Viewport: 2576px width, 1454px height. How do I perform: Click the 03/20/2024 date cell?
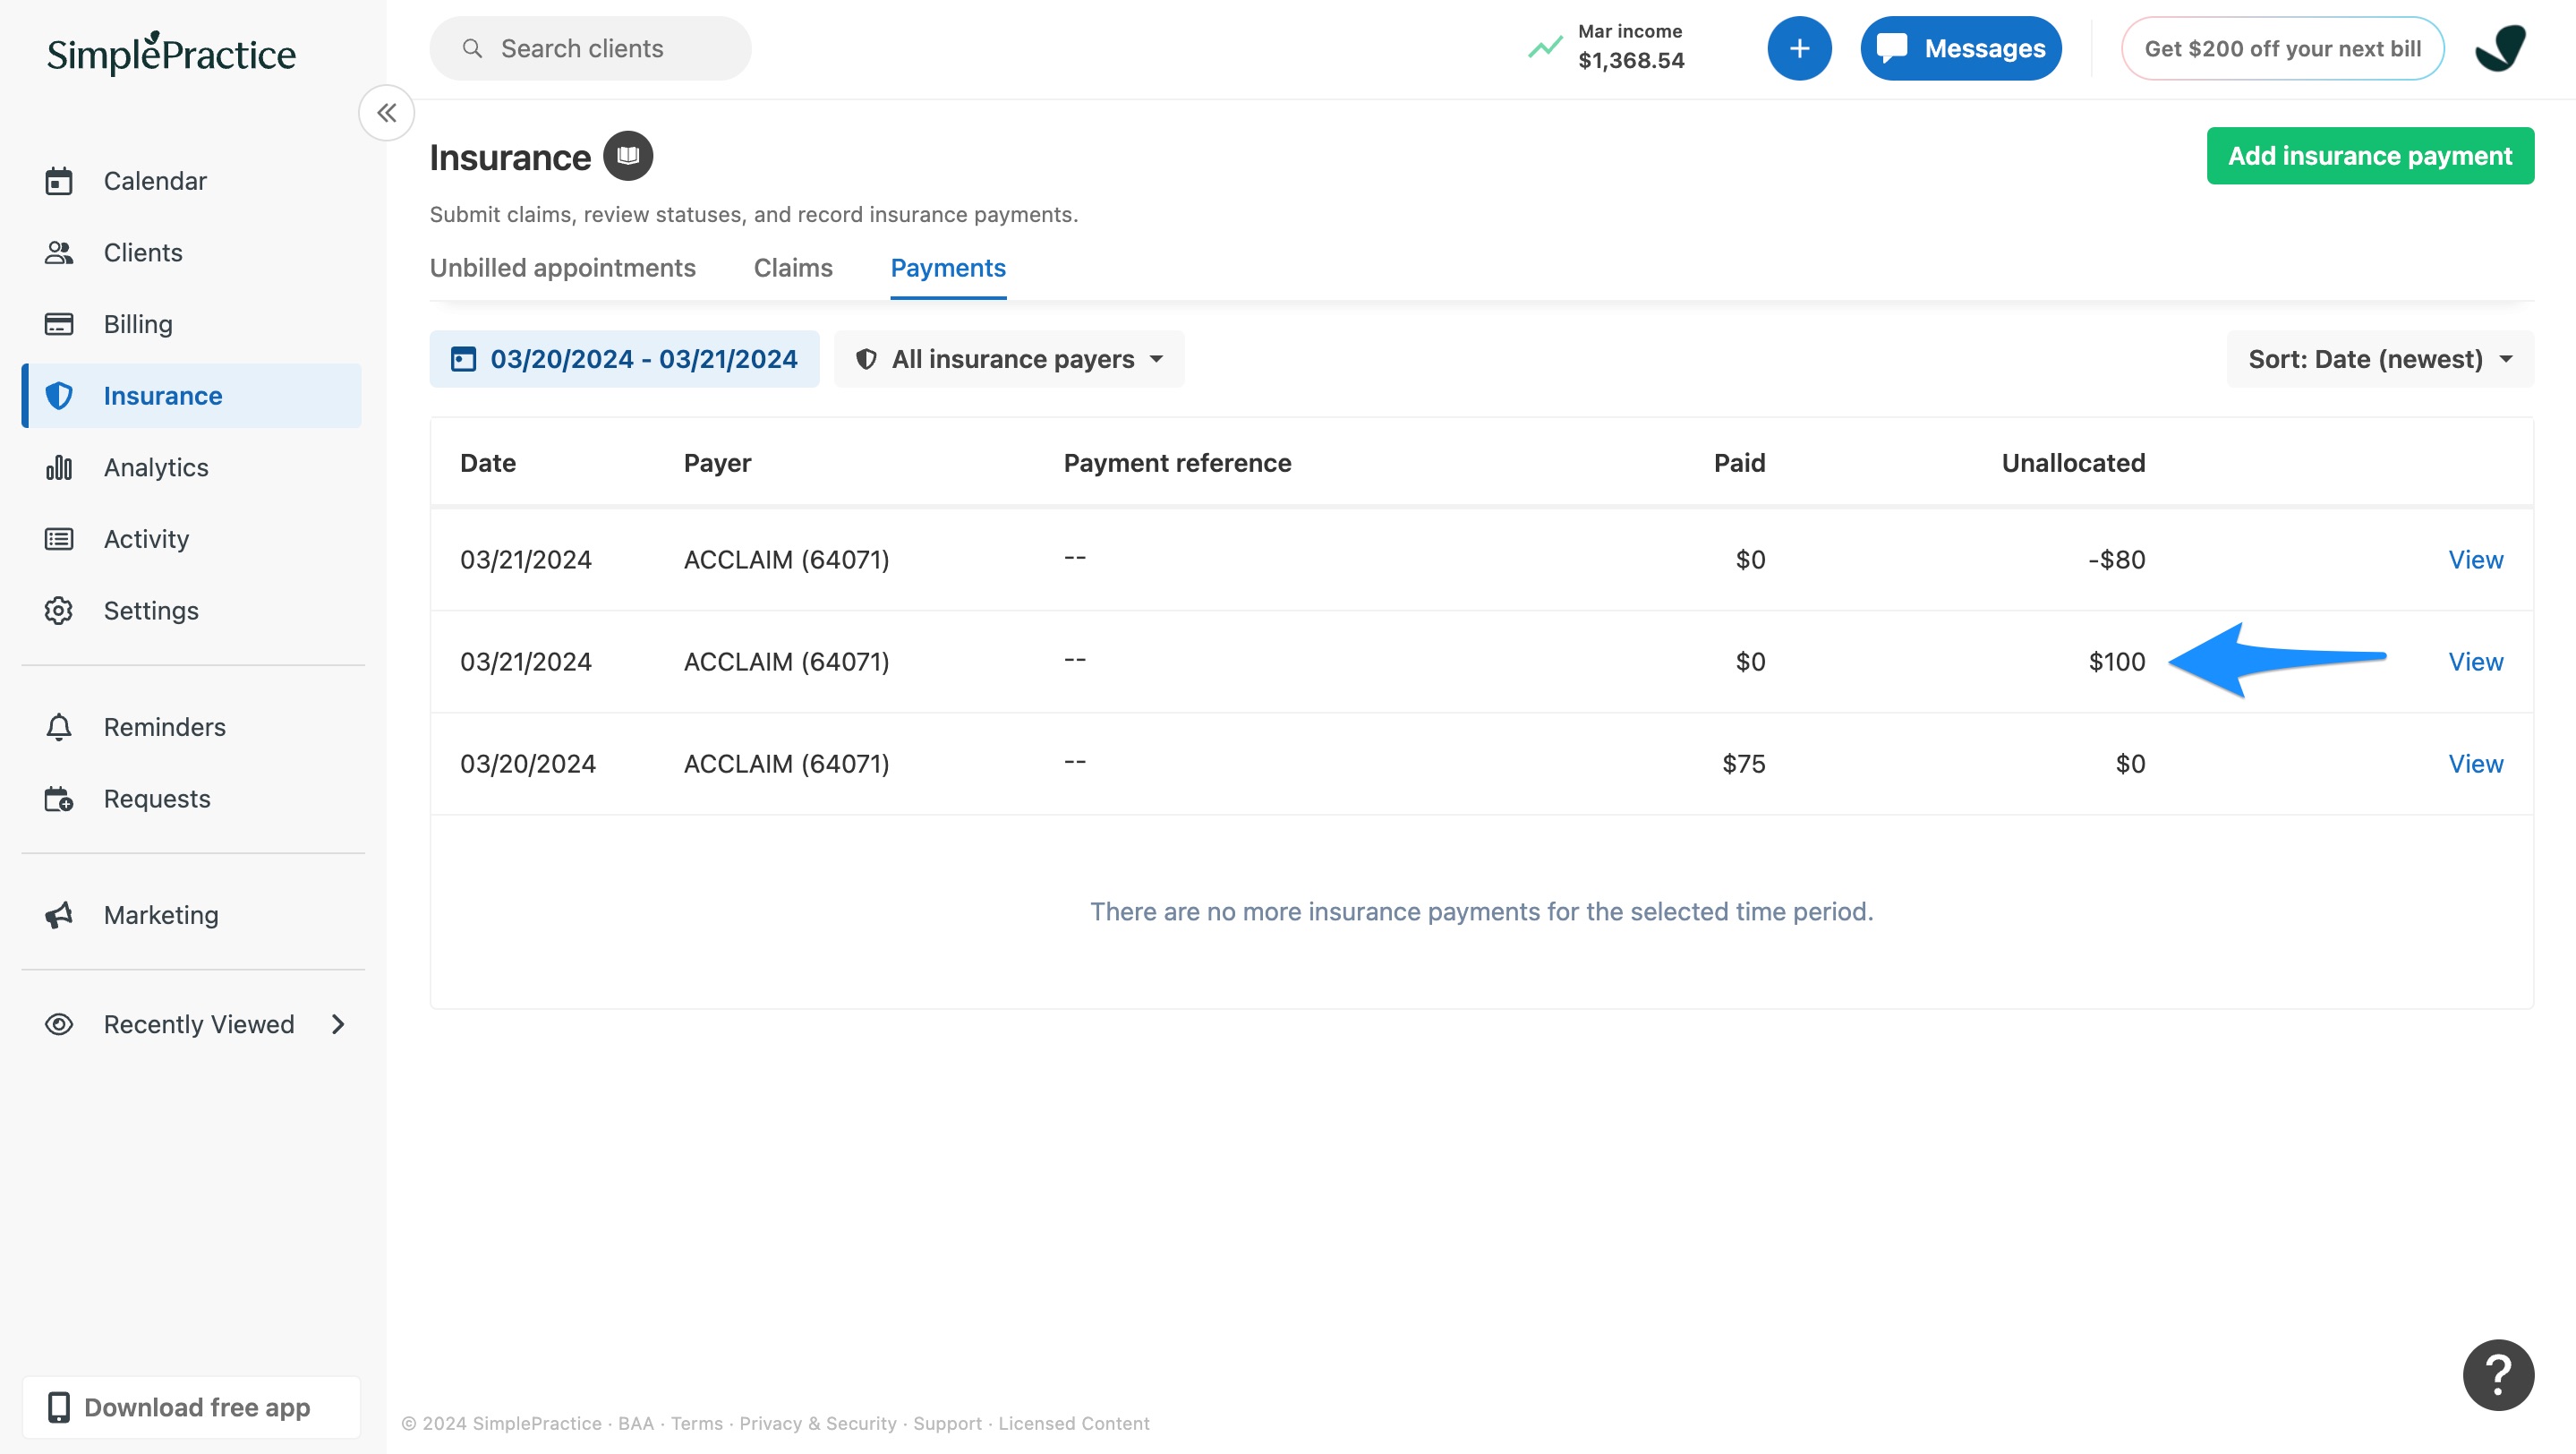pos(527,764)
